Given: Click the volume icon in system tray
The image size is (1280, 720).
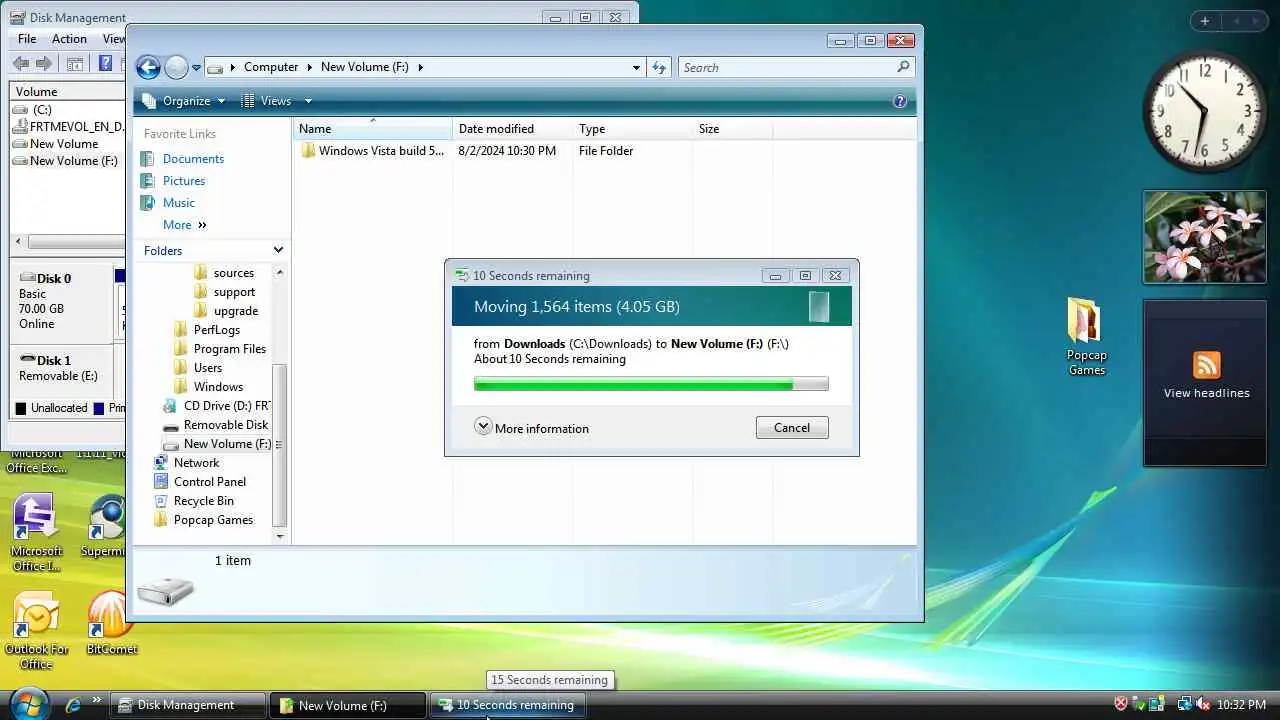Looking at the screenshot, I should click(x=1203, y=705).
